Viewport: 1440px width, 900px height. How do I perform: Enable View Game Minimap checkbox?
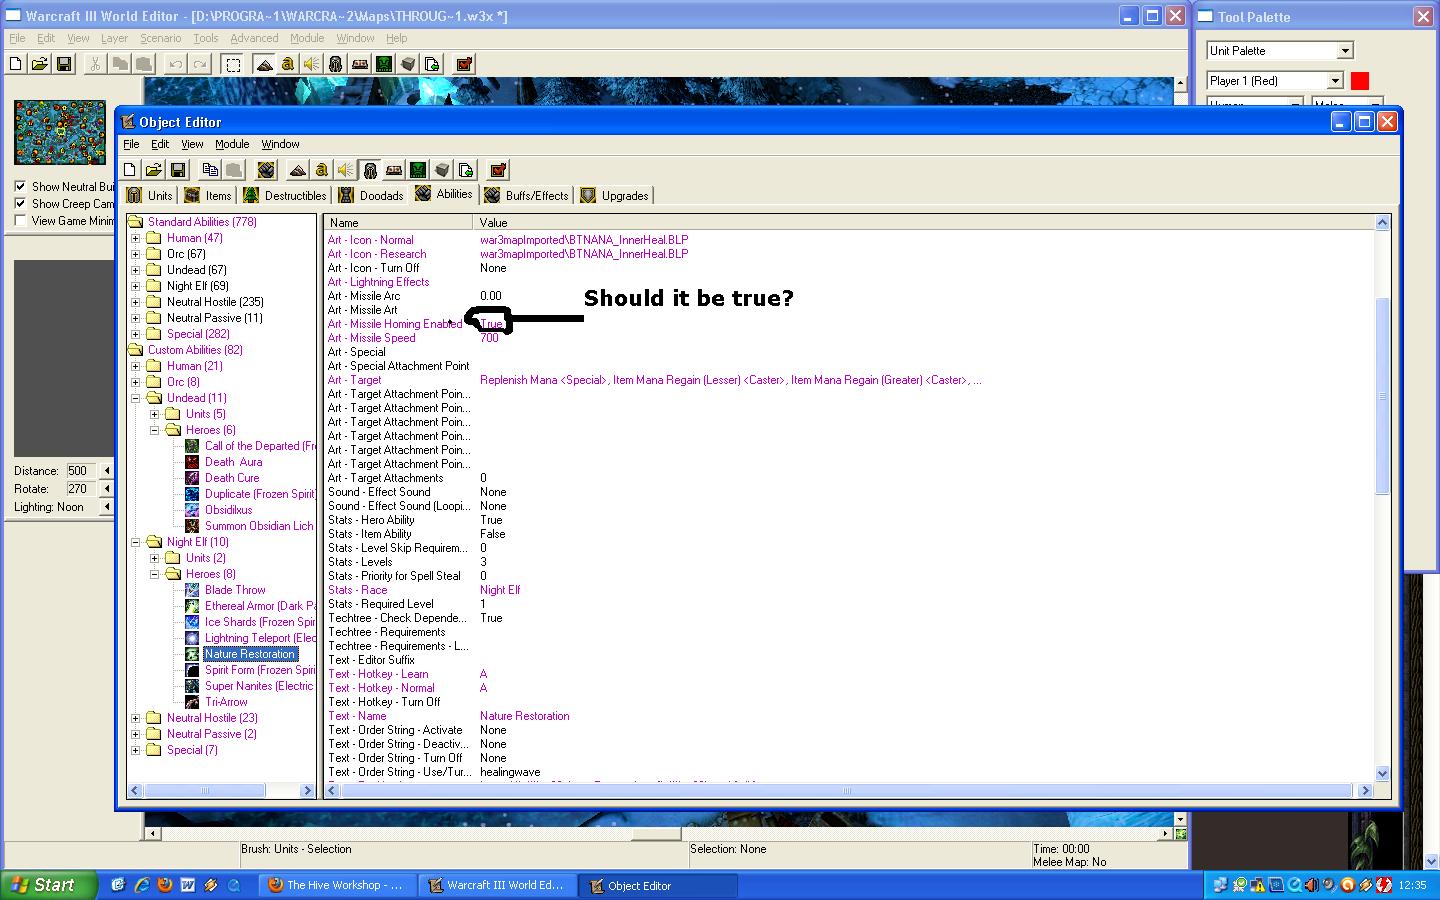(20, 220)
